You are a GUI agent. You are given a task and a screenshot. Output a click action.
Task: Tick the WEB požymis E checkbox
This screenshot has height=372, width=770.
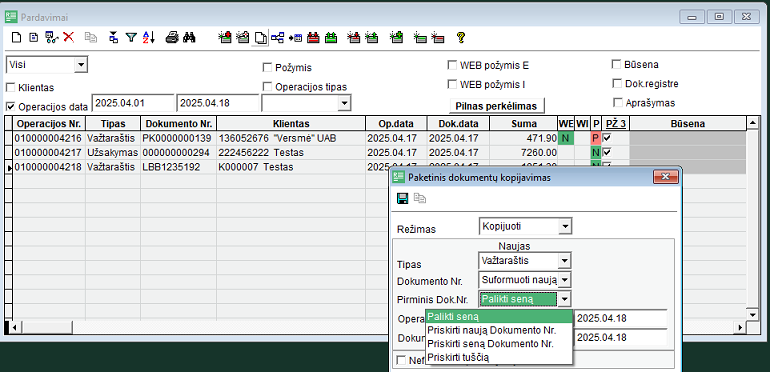click(452, 65)
